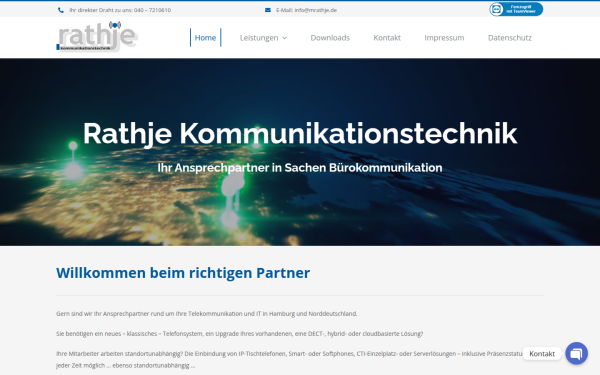Click the rathje Kommunikationstechnik logo
Screen dimensions: 600x375
pyautogui.click(x=97, y=37)
